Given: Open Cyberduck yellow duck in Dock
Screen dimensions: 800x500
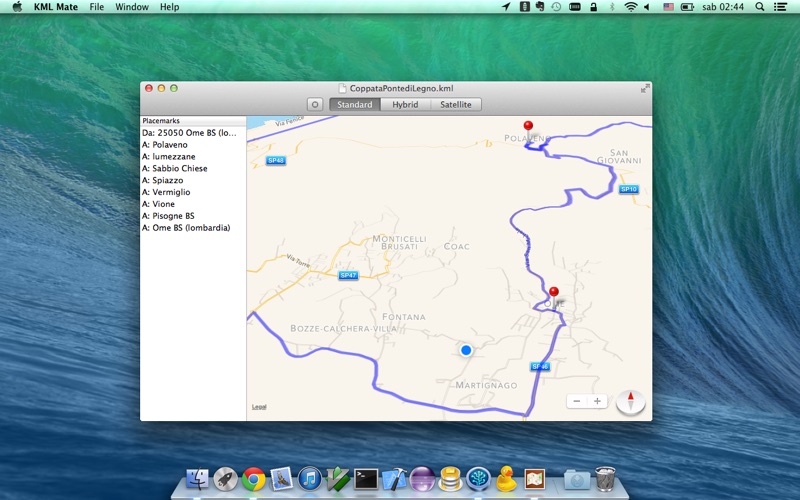Looking at the screenshot, I should coord(506,479).
